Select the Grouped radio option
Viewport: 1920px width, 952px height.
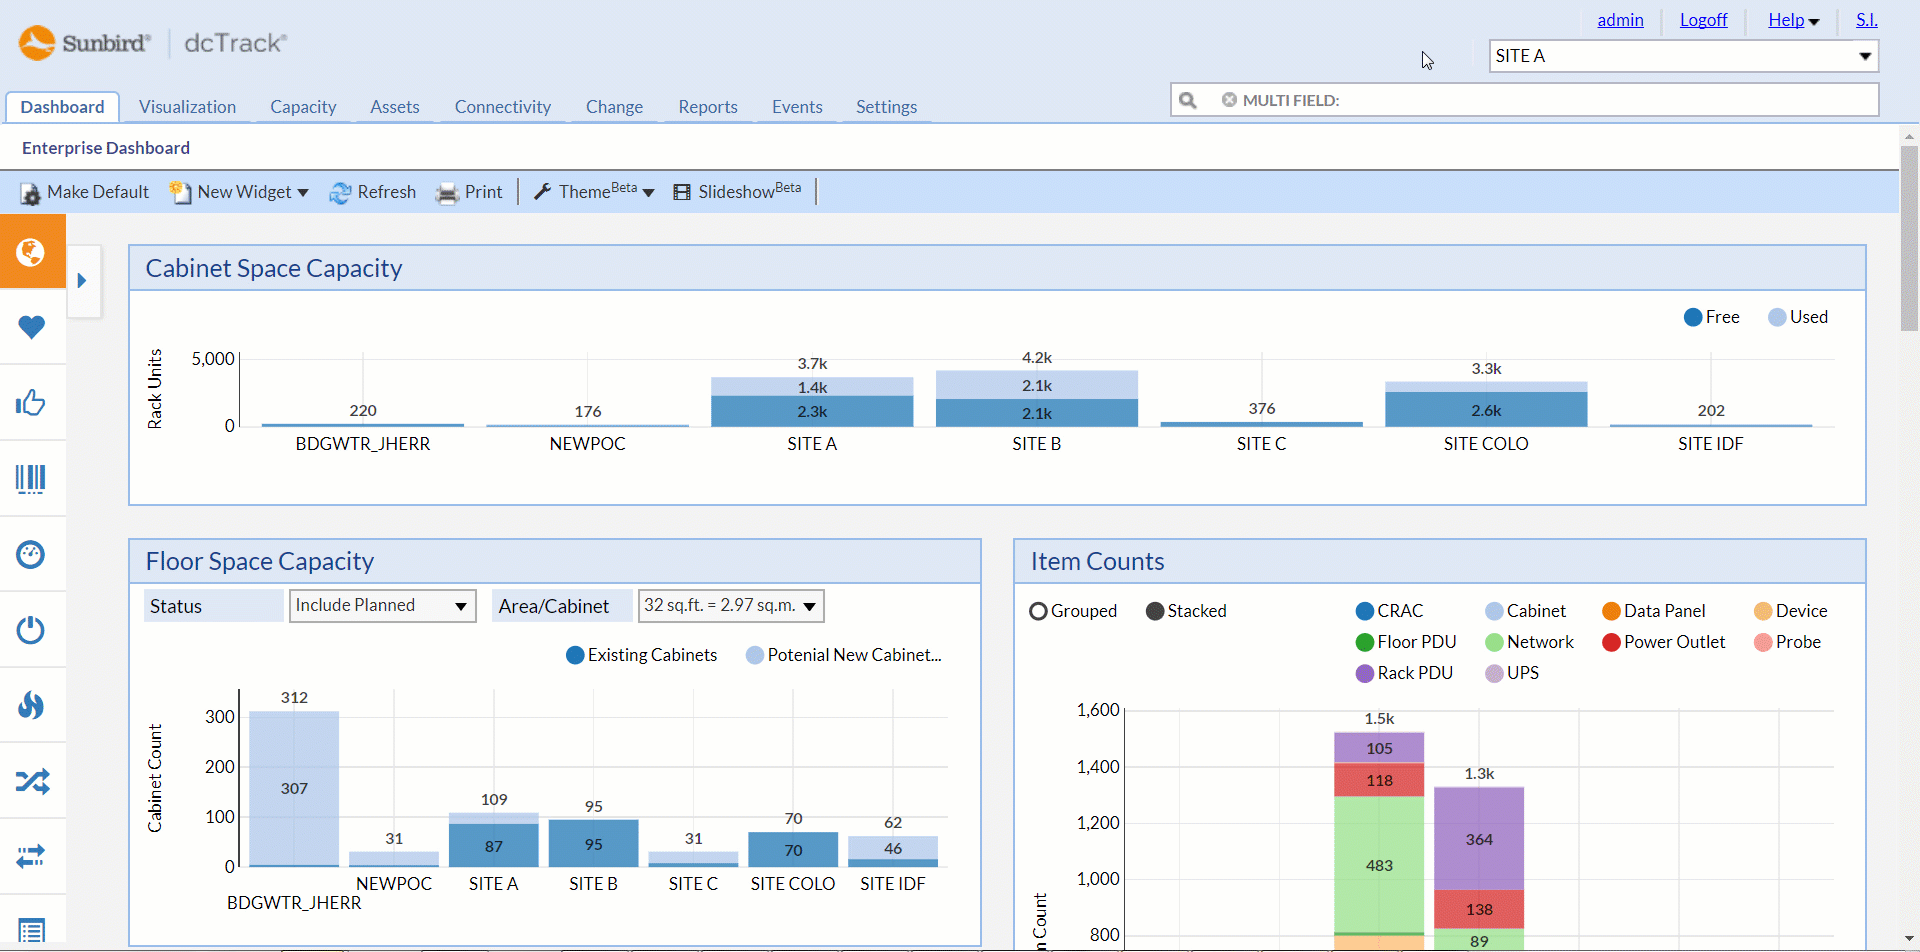1038,611
